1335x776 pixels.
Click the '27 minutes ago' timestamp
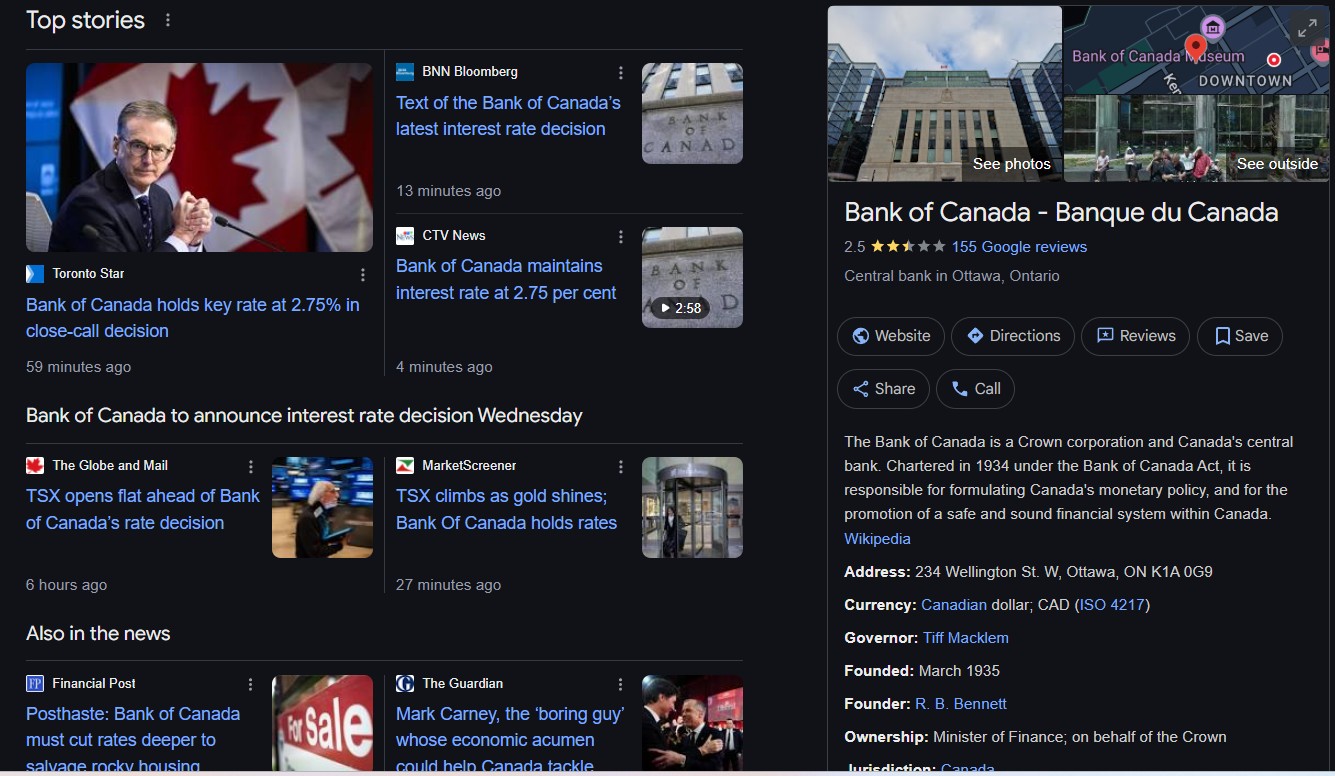click(x=448, y=585)
